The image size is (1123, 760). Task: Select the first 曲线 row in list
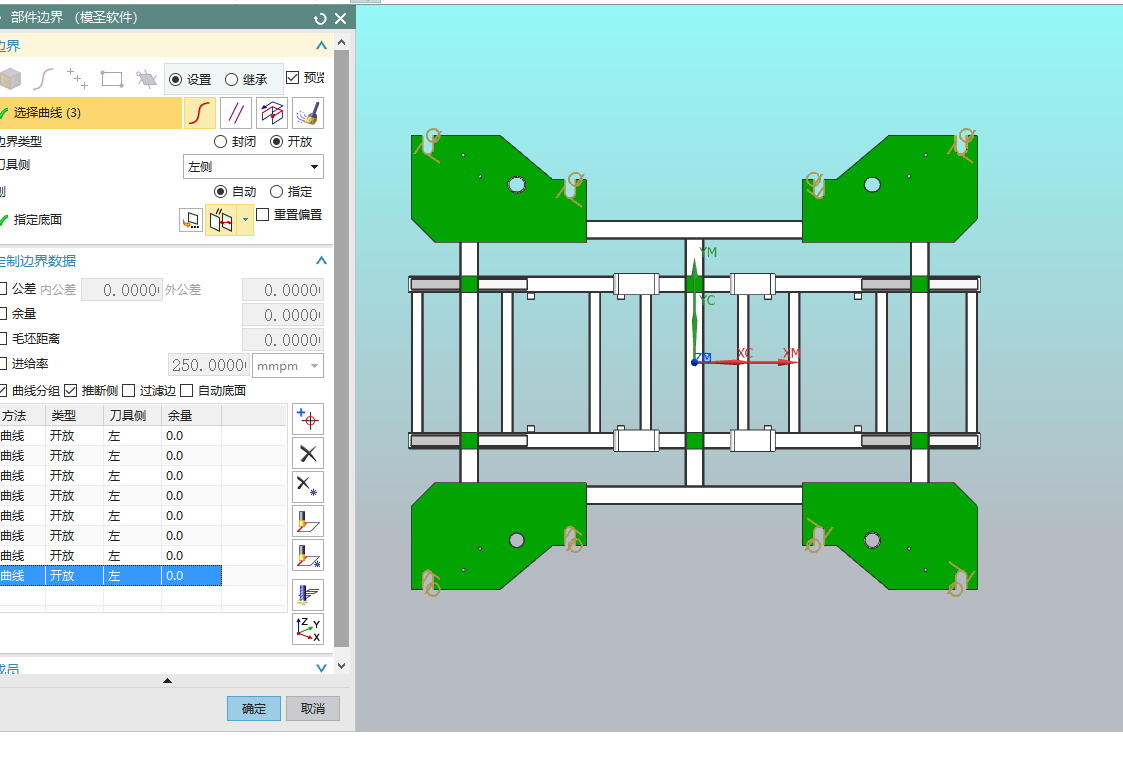110,436
